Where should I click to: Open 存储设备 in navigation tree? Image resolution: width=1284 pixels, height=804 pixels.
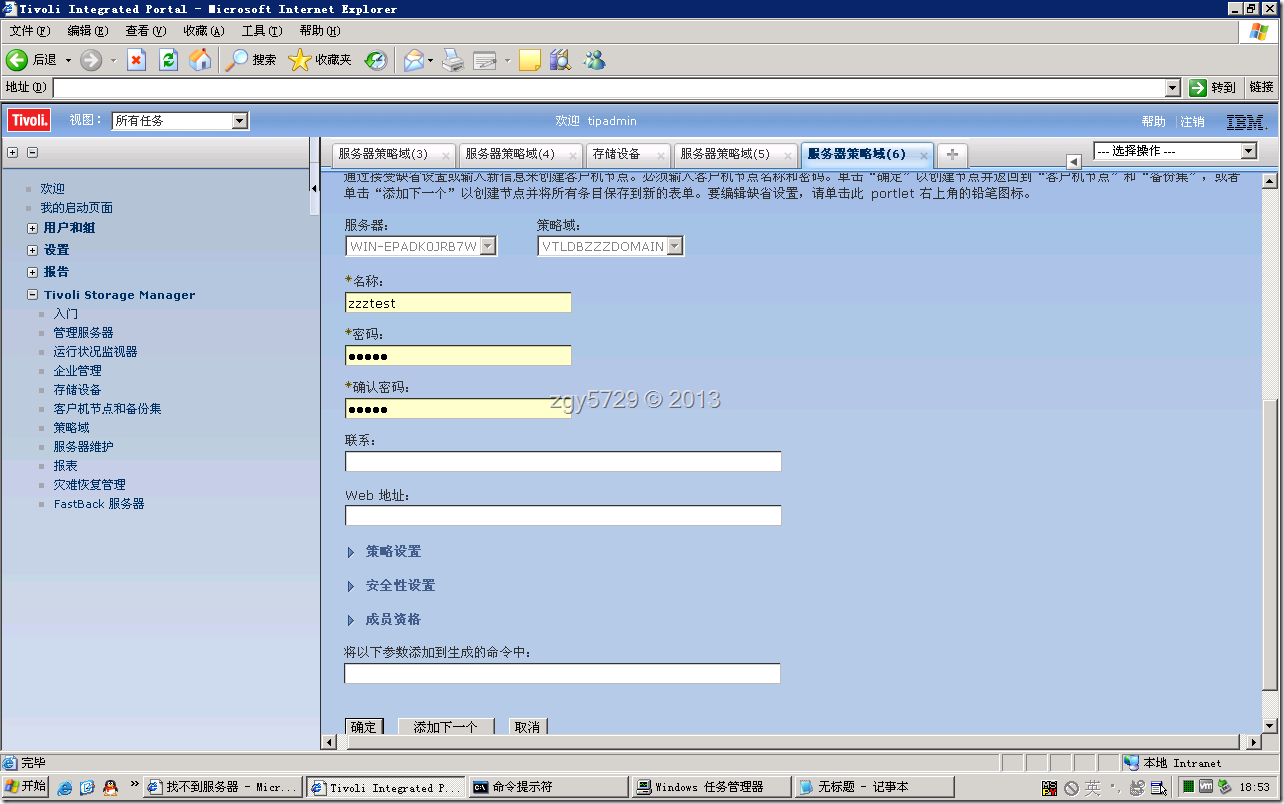pos(78,390)
